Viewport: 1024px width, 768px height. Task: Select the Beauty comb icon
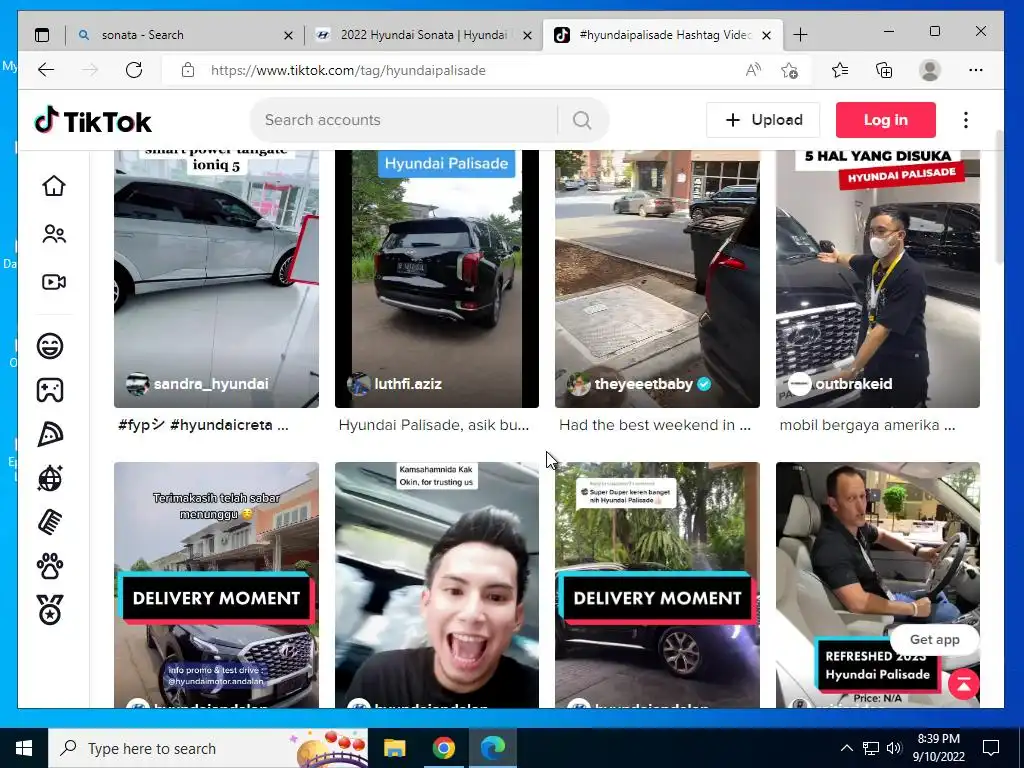point(50,522)
